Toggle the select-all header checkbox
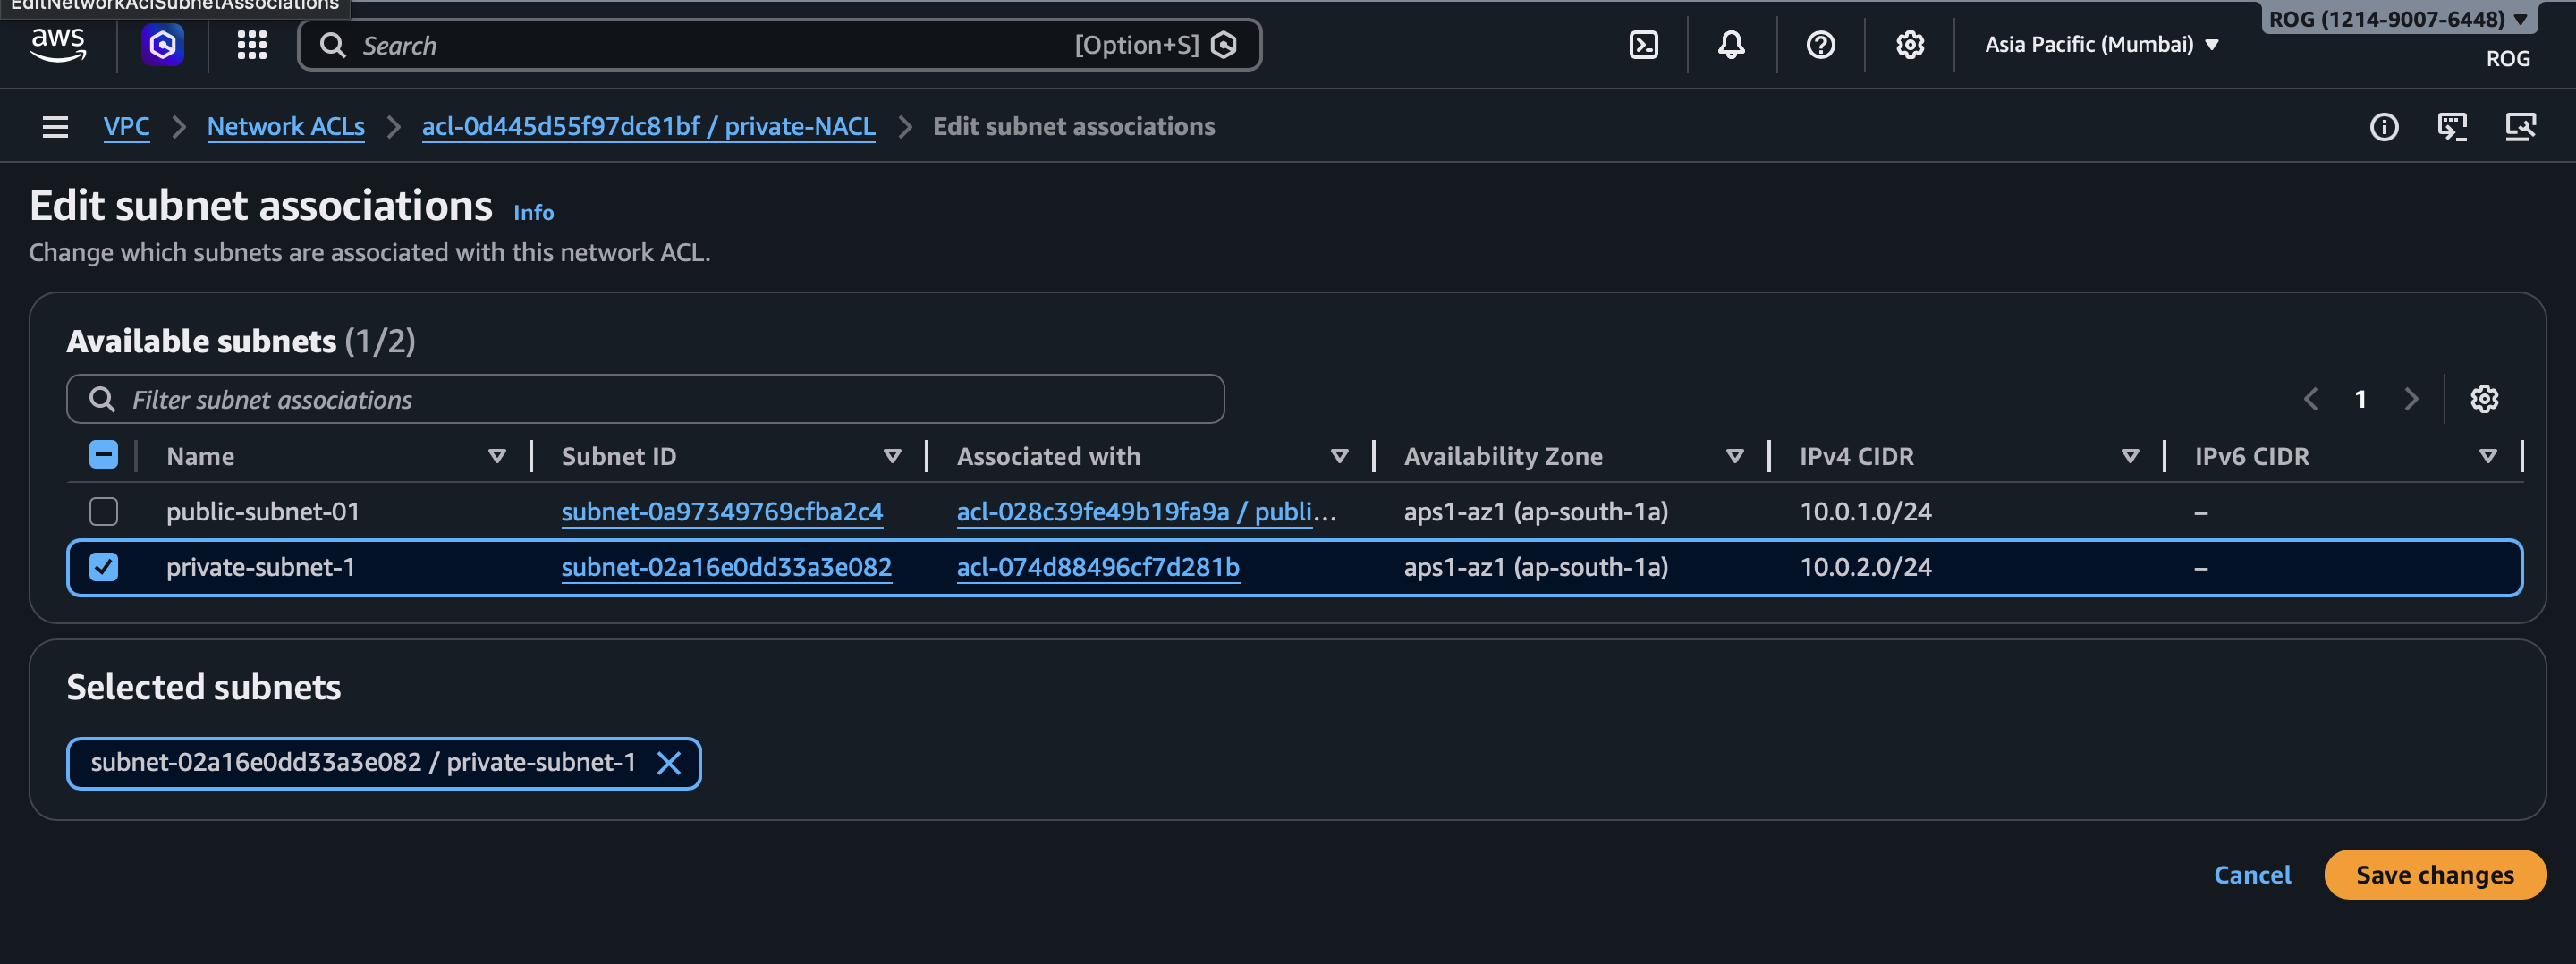2576x964 pixels. tap(104, 456)
